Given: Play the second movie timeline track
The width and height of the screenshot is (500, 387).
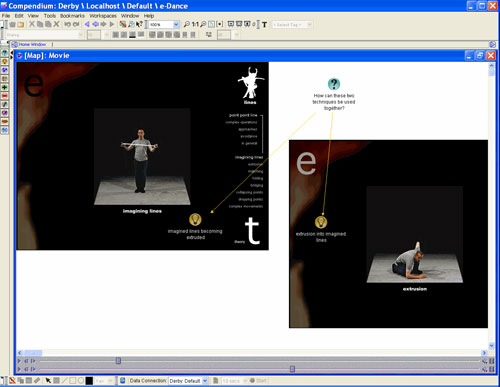Looking at the screenshot, I should tap(19, 369).
